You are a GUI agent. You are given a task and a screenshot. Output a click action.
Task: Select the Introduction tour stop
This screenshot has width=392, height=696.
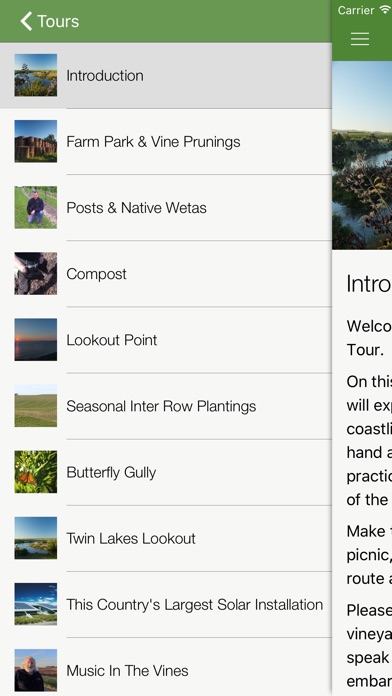point(166,75)
